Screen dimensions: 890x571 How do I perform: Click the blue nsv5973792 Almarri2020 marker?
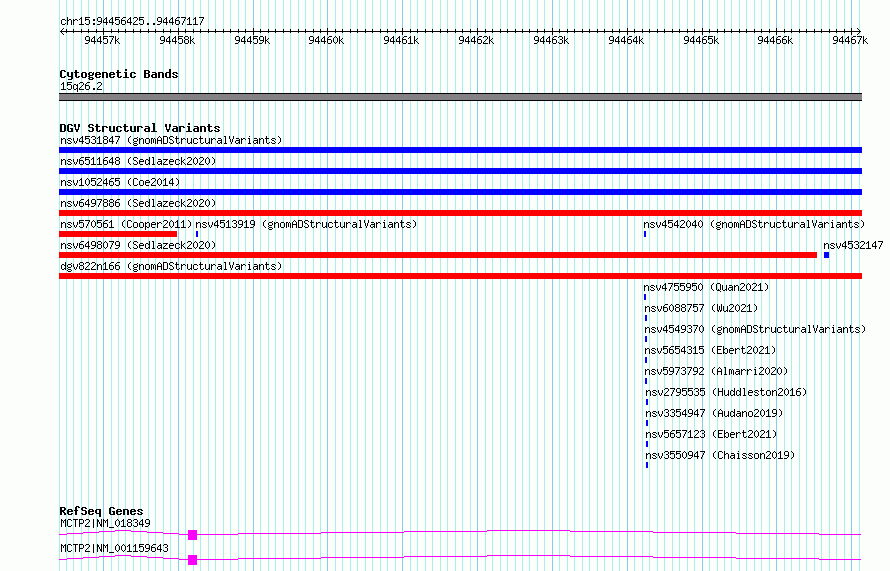(646, 381)
